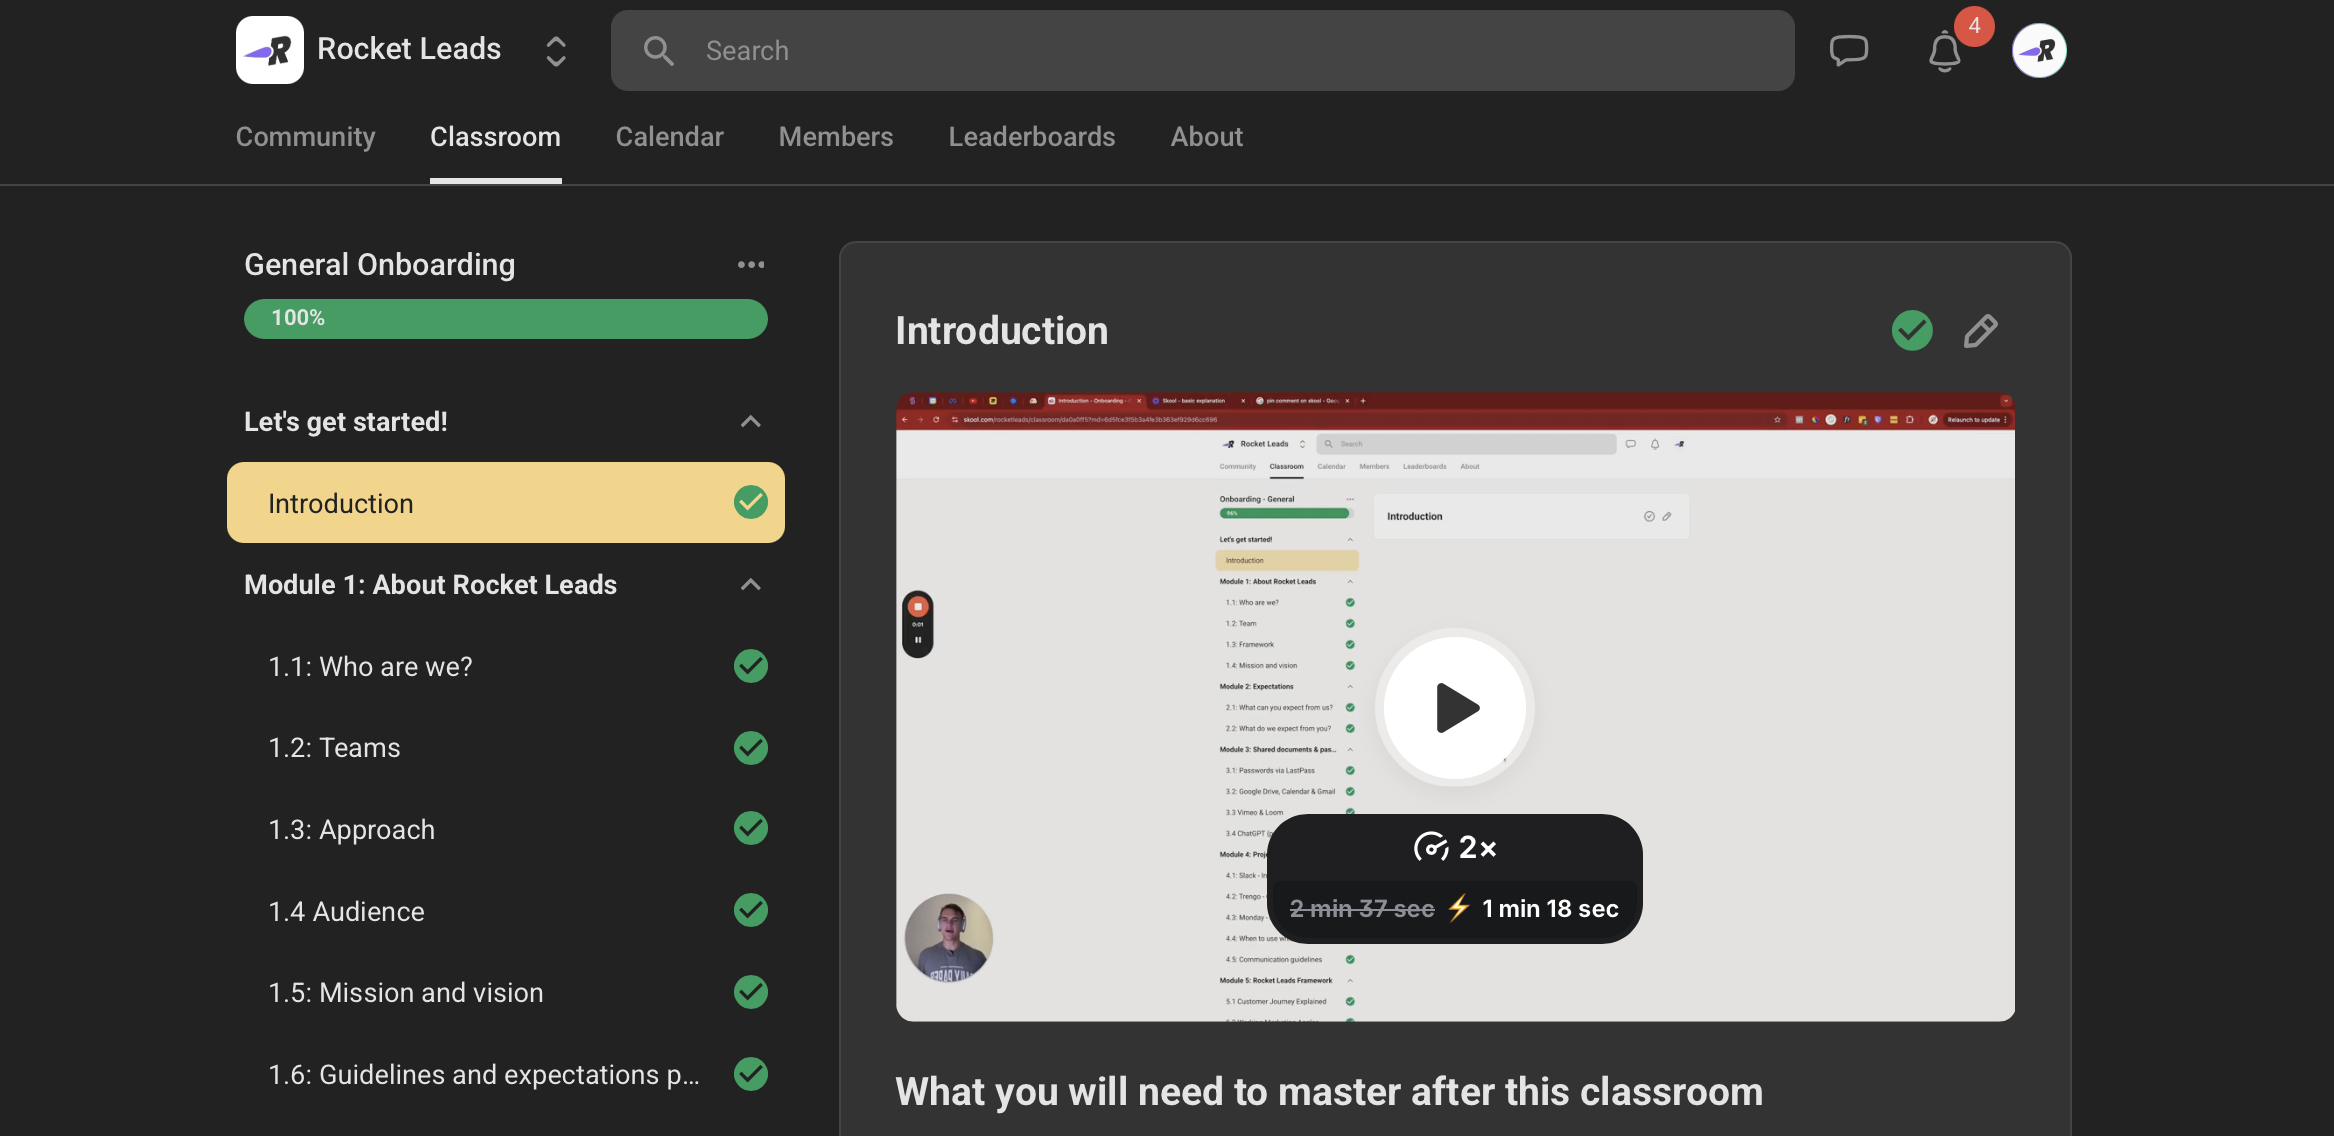
Task: Click the Rocket Leads logo icon
Action: point(270,50)
